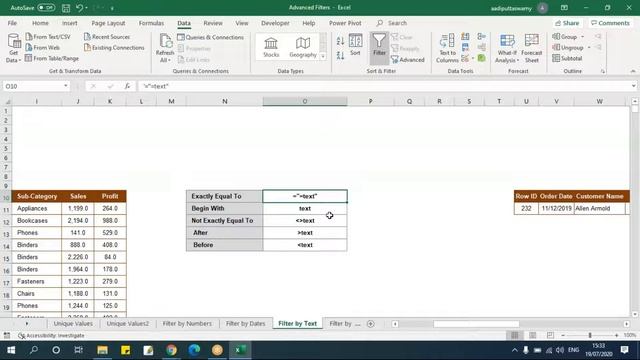Click Text to Columns
The image size is (640, 360).
447,48
